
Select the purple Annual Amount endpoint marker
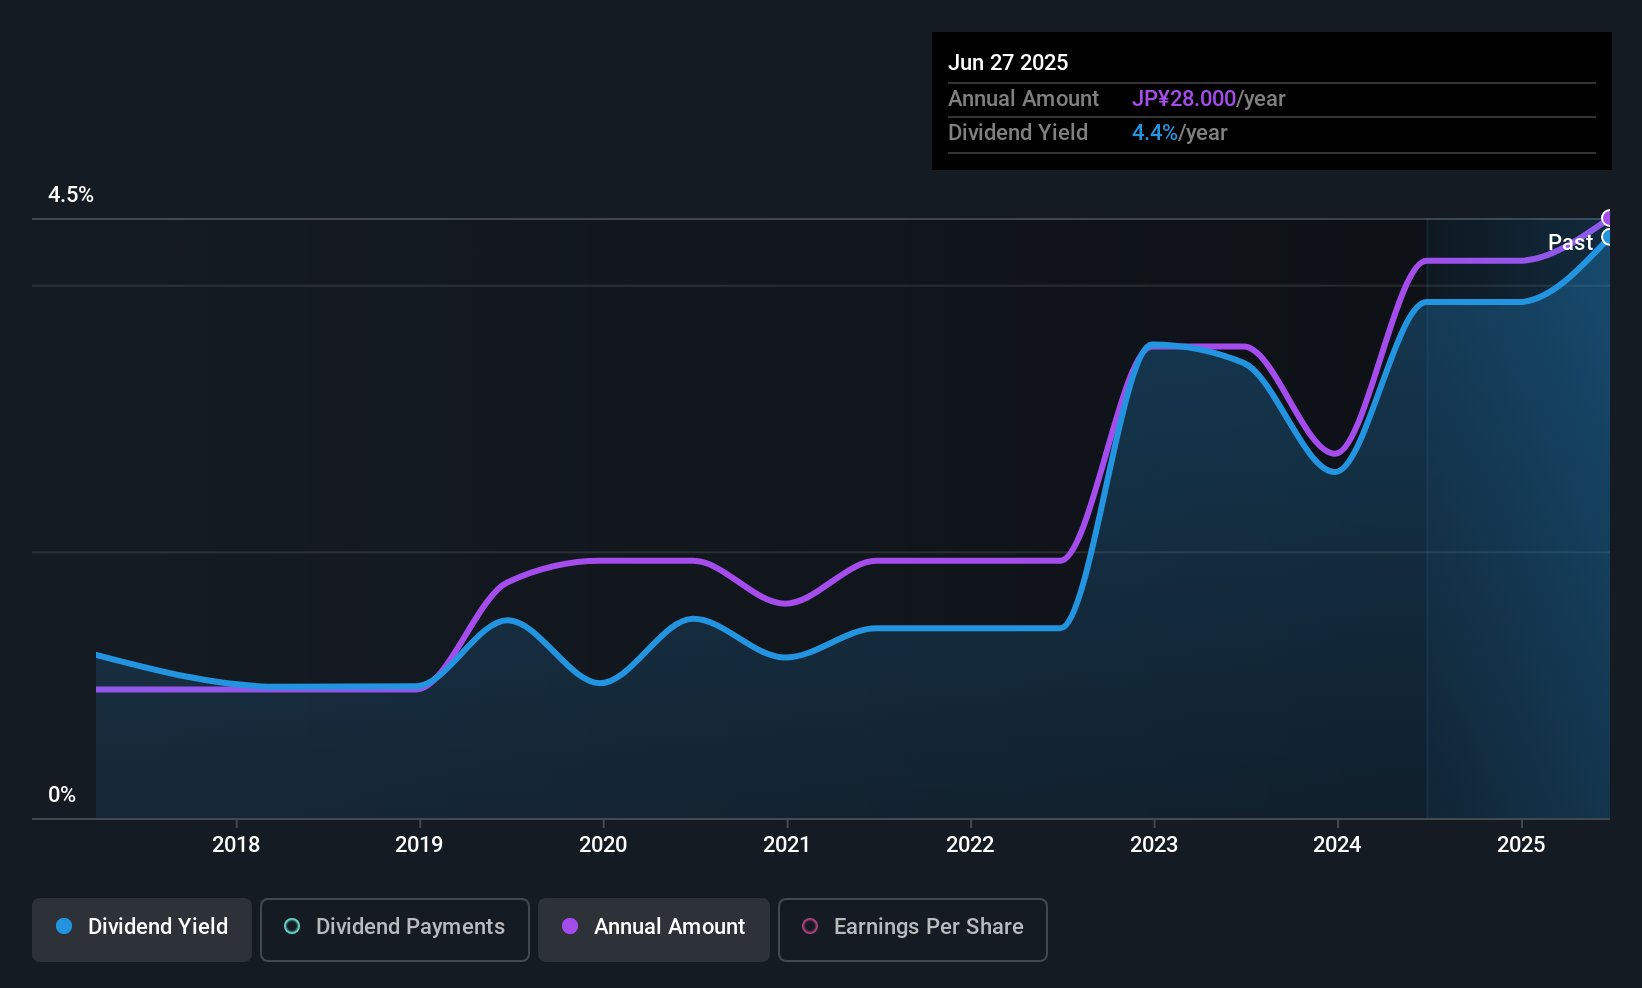pyautogui.click(x=1608, y=218)
